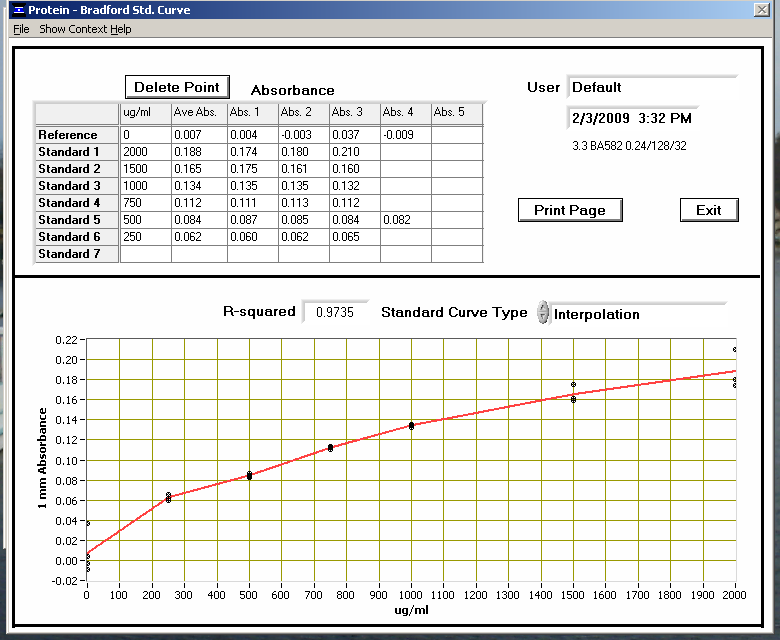Click the Abs. 1 column header
The height and width of the screenshot is (640, 780).
(x=253, y=113)
